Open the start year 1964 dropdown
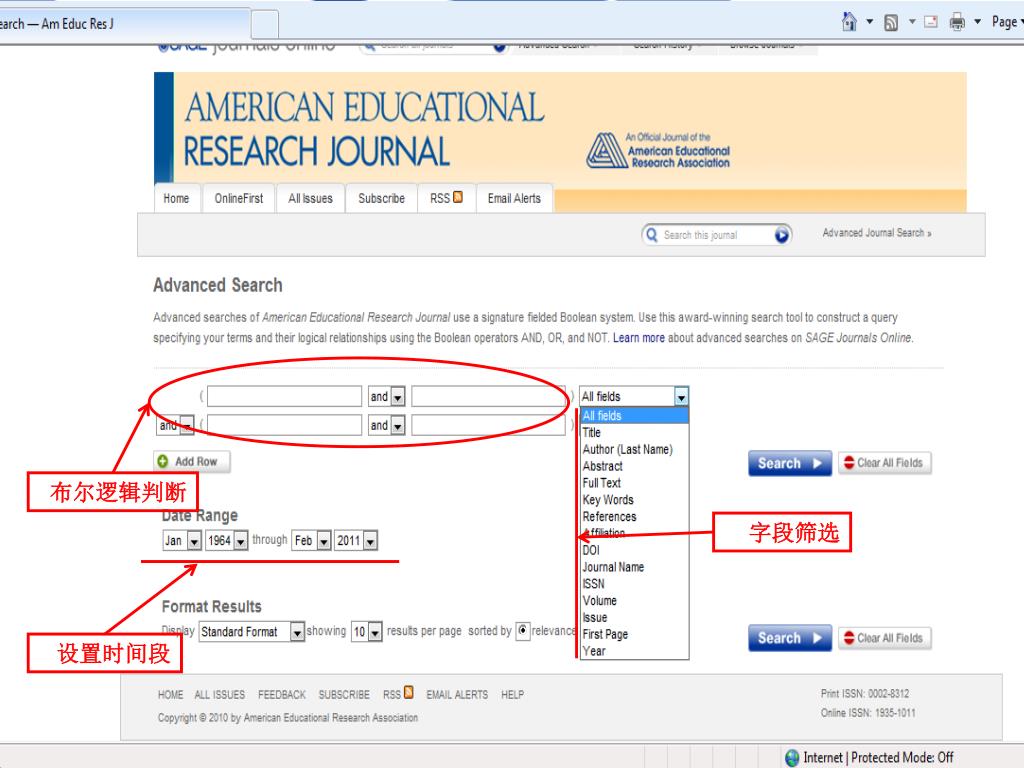Viewport: 1024px width, 768px height. [x=226, y=540]
